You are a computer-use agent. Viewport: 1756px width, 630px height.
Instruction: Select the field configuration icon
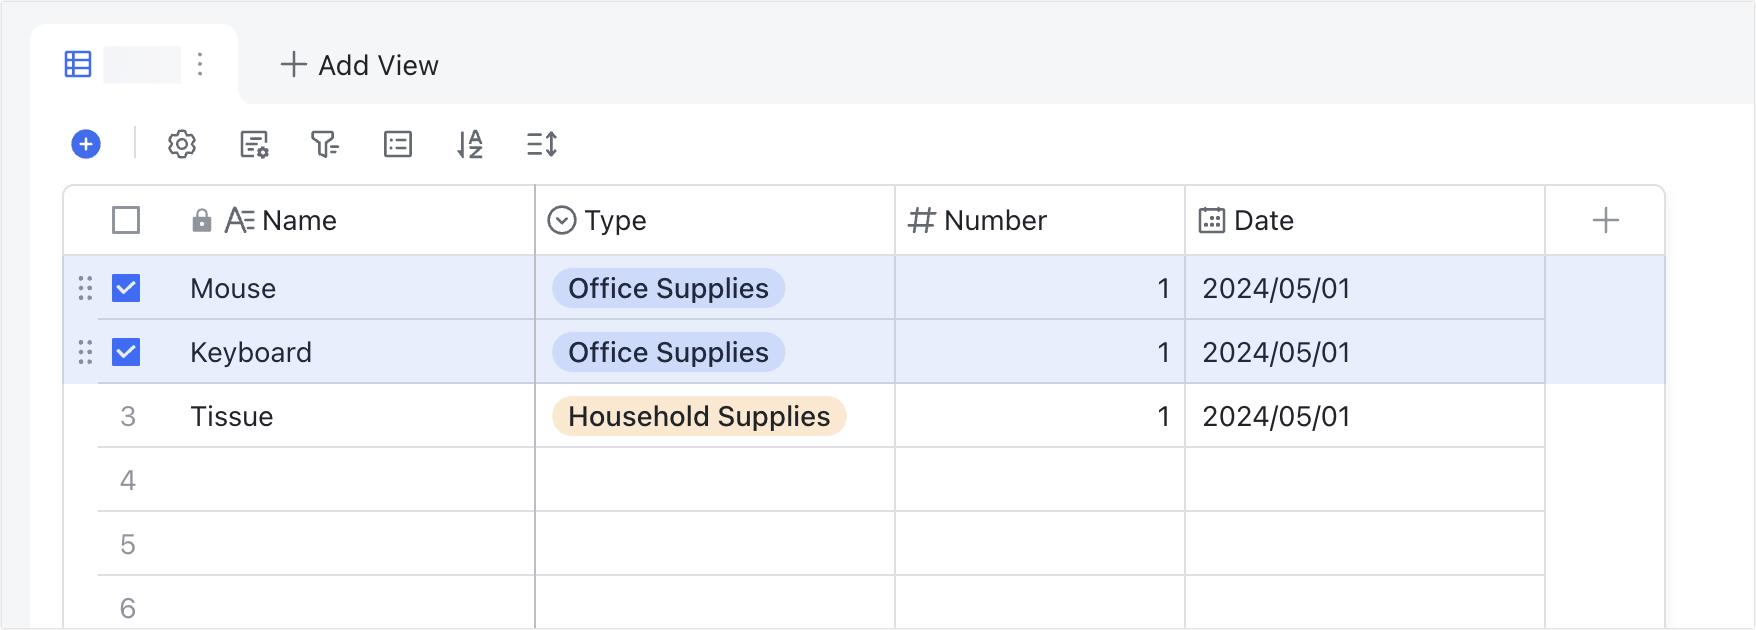(x=253, y=144)
